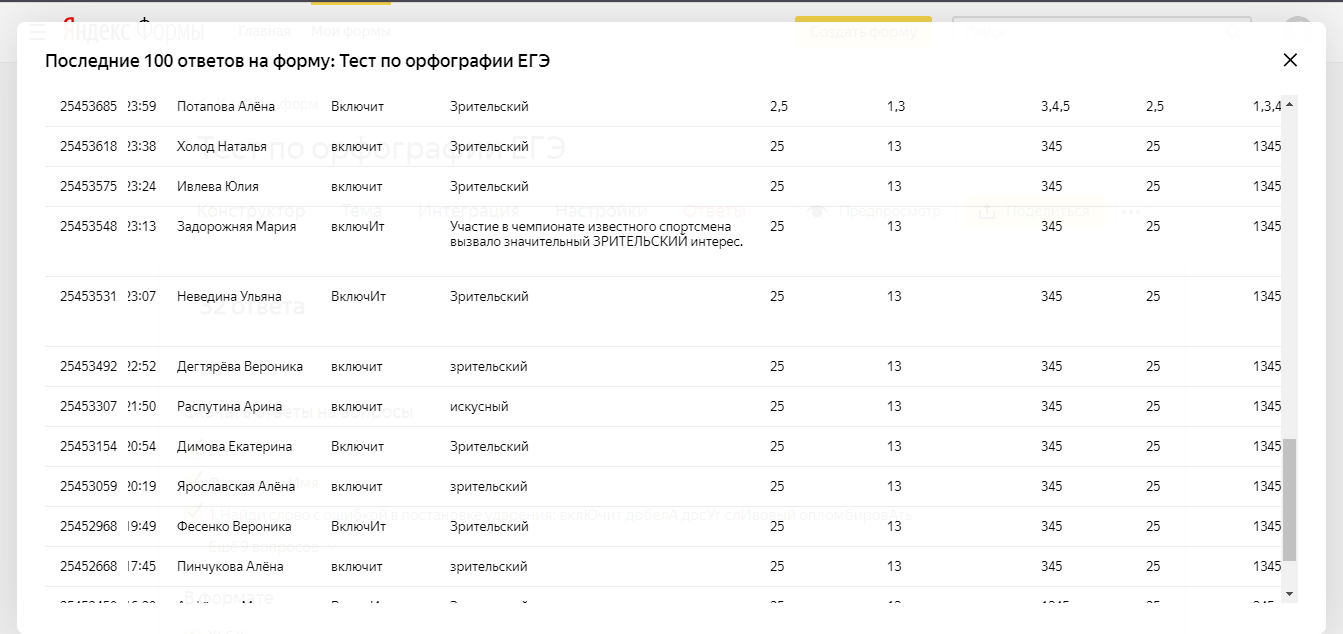Click response ID 25453492
This screenshot has width=1343, height=634.
(x=88, y=367)
